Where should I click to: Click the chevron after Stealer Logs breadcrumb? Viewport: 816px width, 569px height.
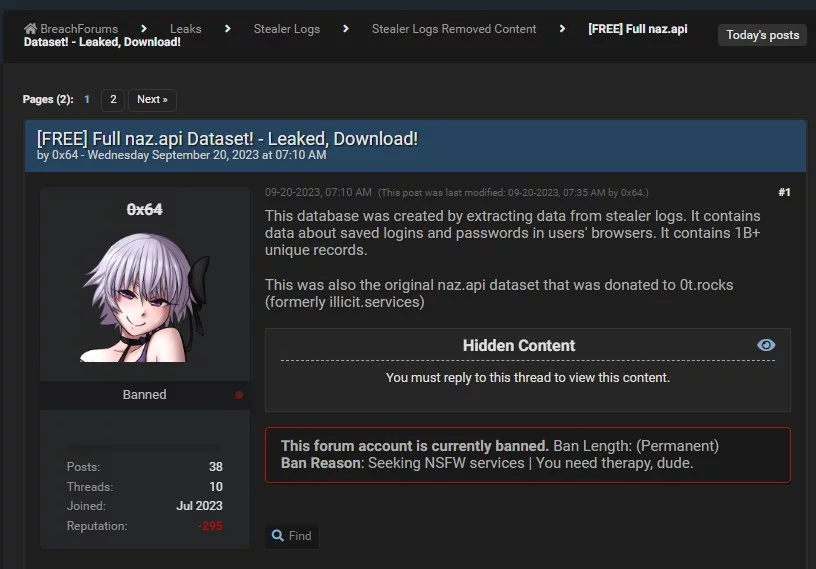pos(346,29)
